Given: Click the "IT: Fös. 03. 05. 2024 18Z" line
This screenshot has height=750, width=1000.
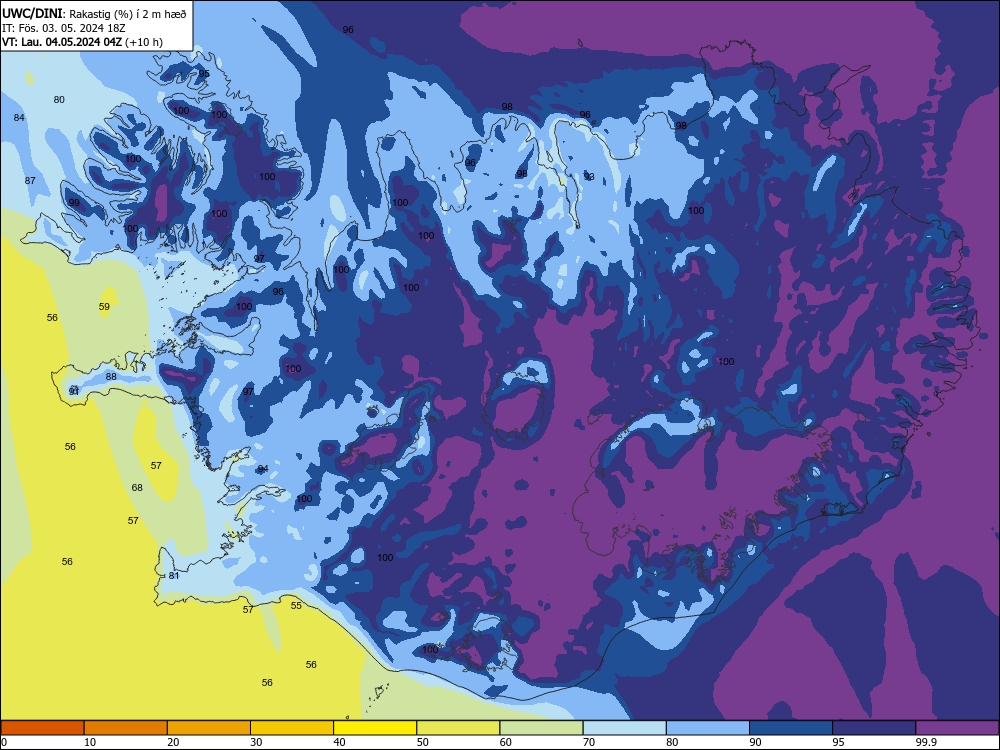Looking at the screenshot, I should pos(64,28).
